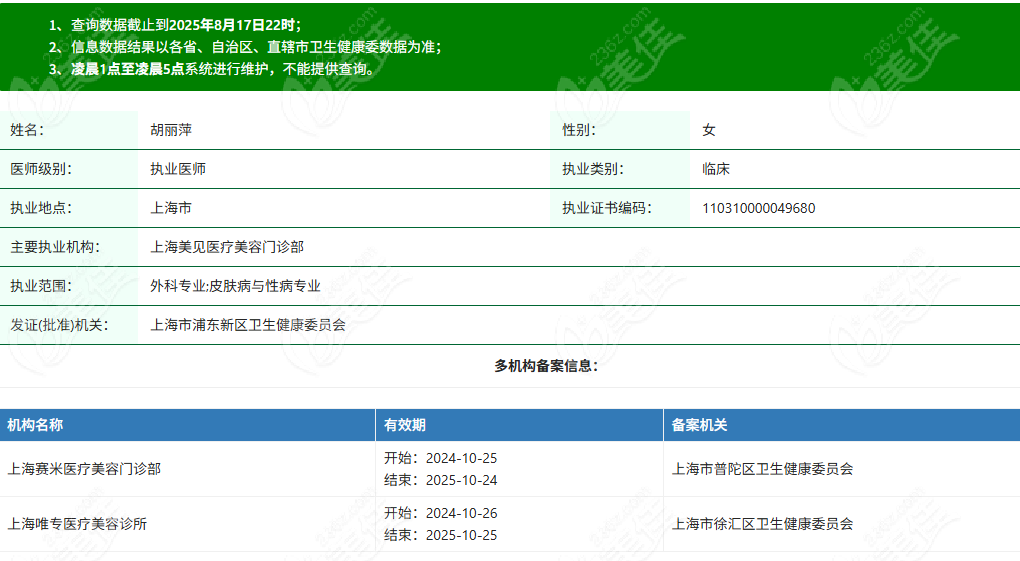The height and width of the screenshot is (561, 1020).
Task: Select the scope 外科专业;皮肤病与性病专业
Action: click(x=235, y=286)
